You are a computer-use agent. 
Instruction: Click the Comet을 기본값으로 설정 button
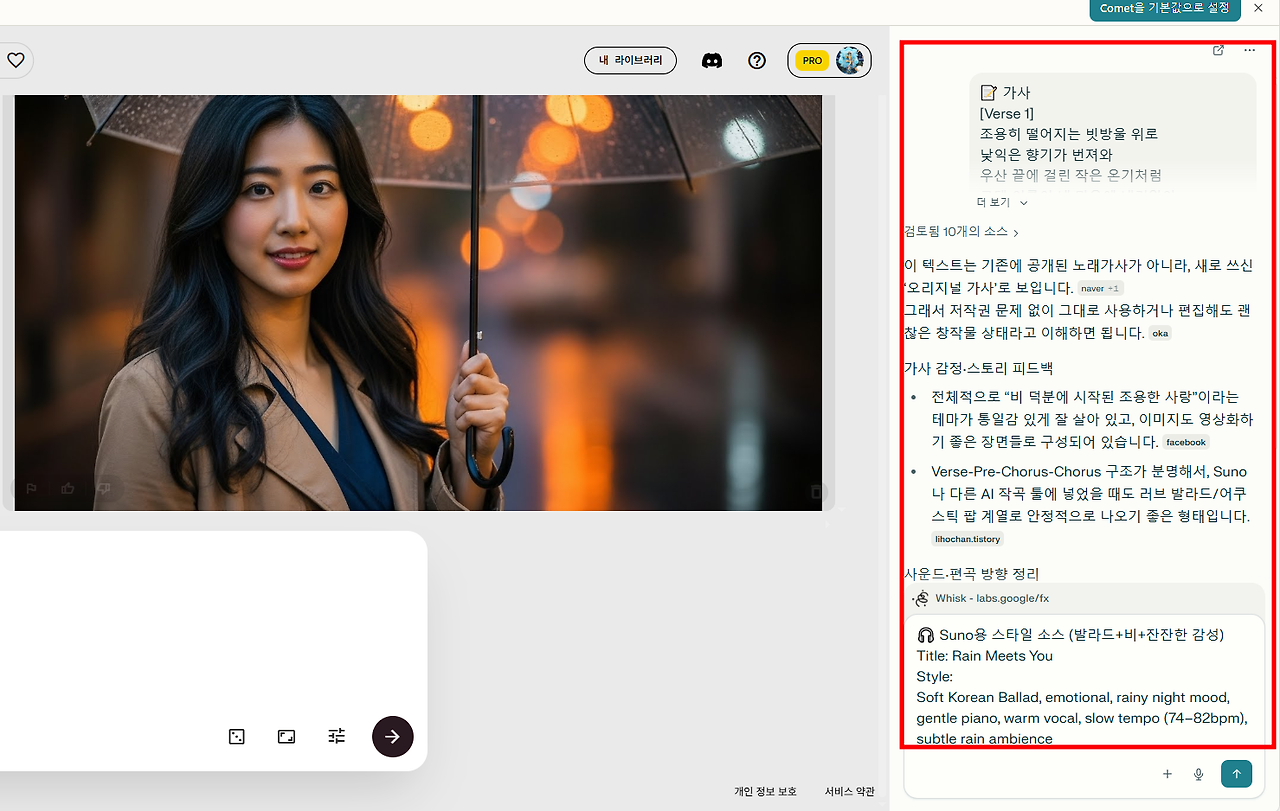pyautogui.click(x=1165, y=9)
